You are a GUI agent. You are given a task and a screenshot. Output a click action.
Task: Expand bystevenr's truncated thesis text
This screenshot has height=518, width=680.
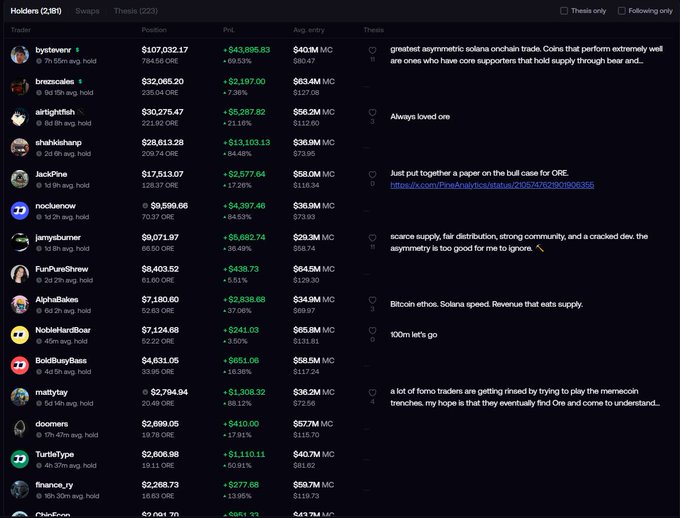pos(526,55)
